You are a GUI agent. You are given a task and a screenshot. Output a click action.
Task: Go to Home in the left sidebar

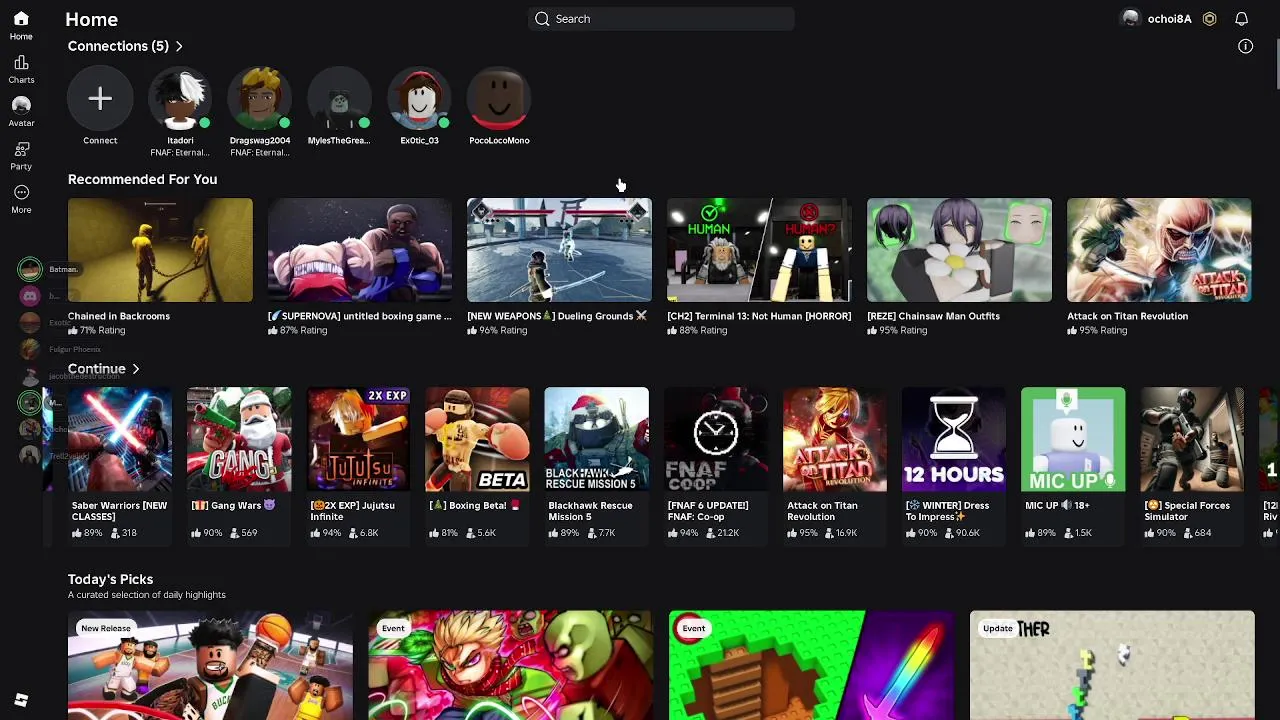coord(21,25)
